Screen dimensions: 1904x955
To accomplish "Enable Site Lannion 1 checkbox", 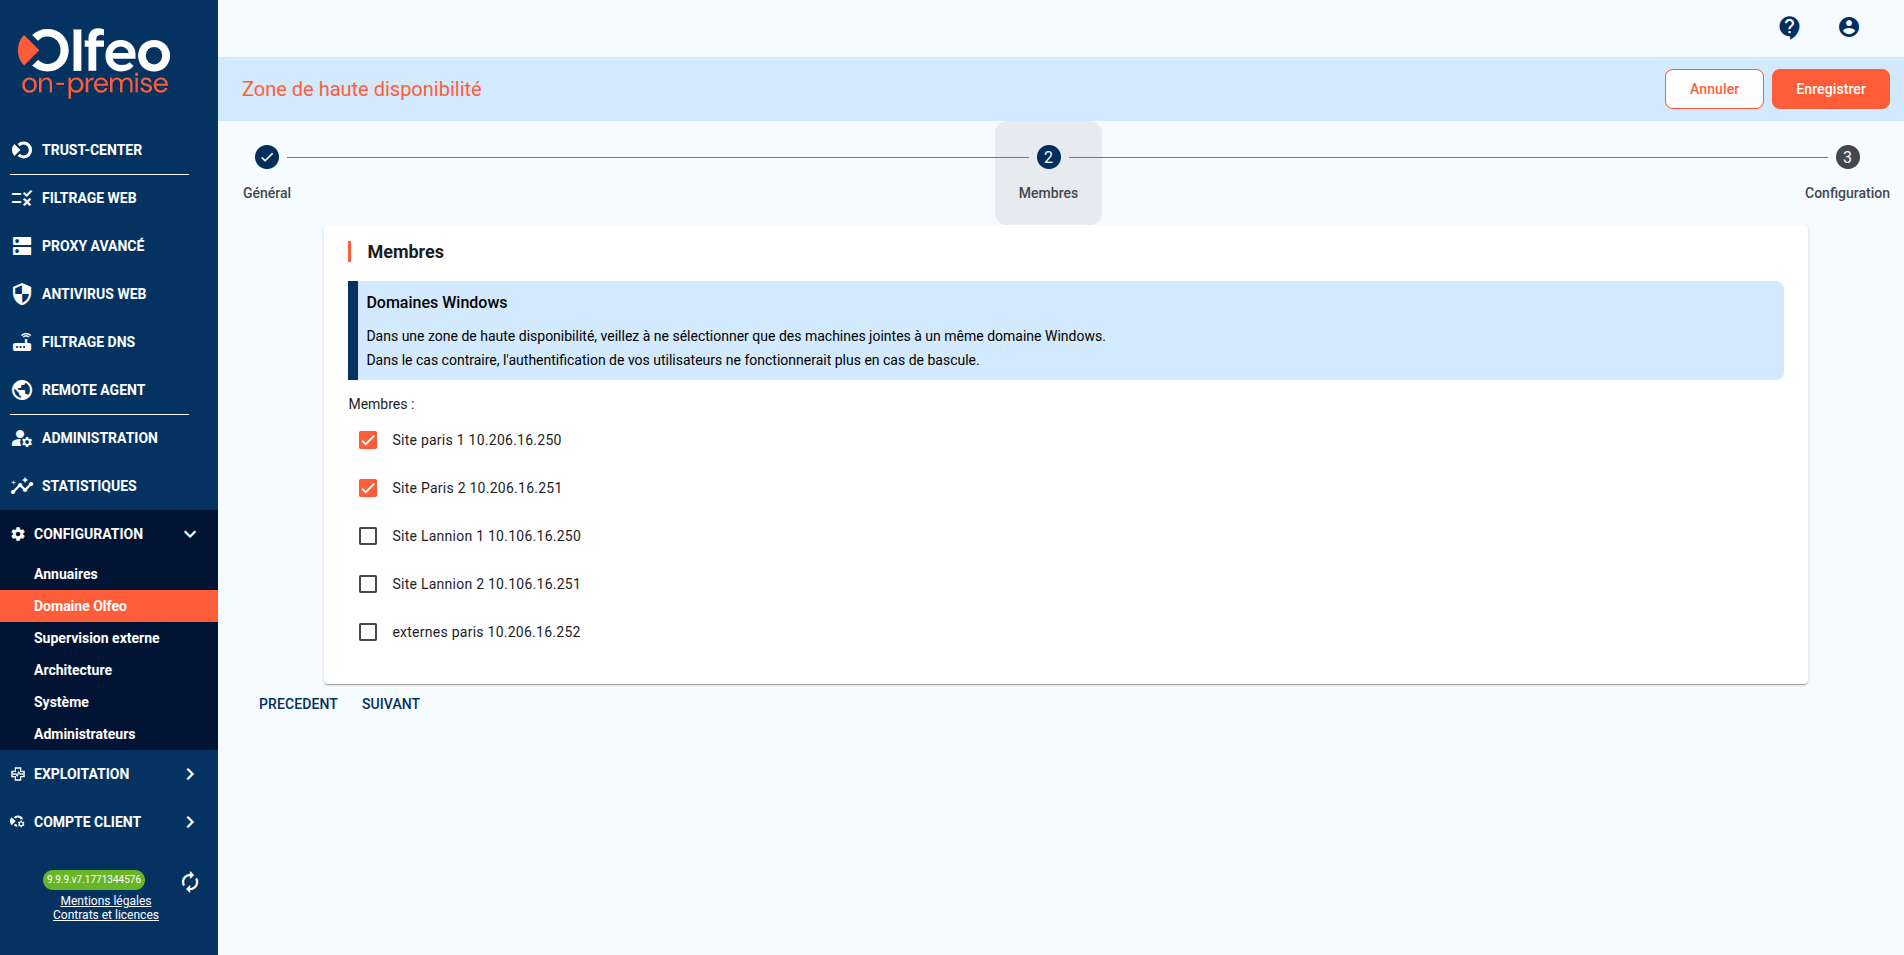I will pyautogui.click(x=368, y=536).
